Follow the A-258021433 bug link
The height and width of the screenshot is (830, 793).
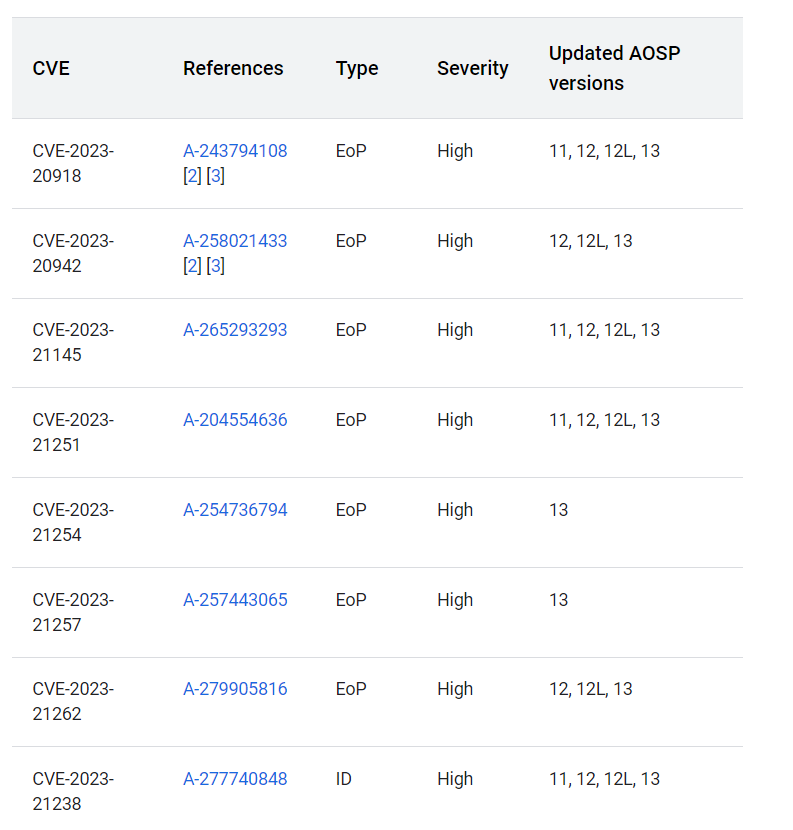(x=235, y=241)
